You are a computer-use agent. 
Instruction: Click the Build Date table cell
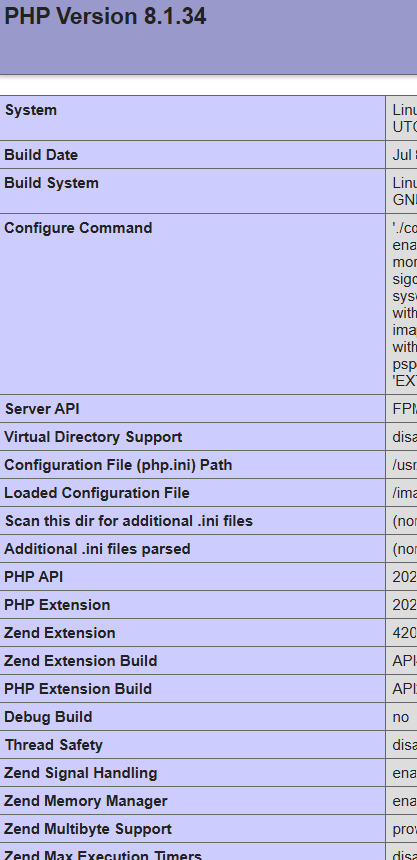(x=193, y=155)
